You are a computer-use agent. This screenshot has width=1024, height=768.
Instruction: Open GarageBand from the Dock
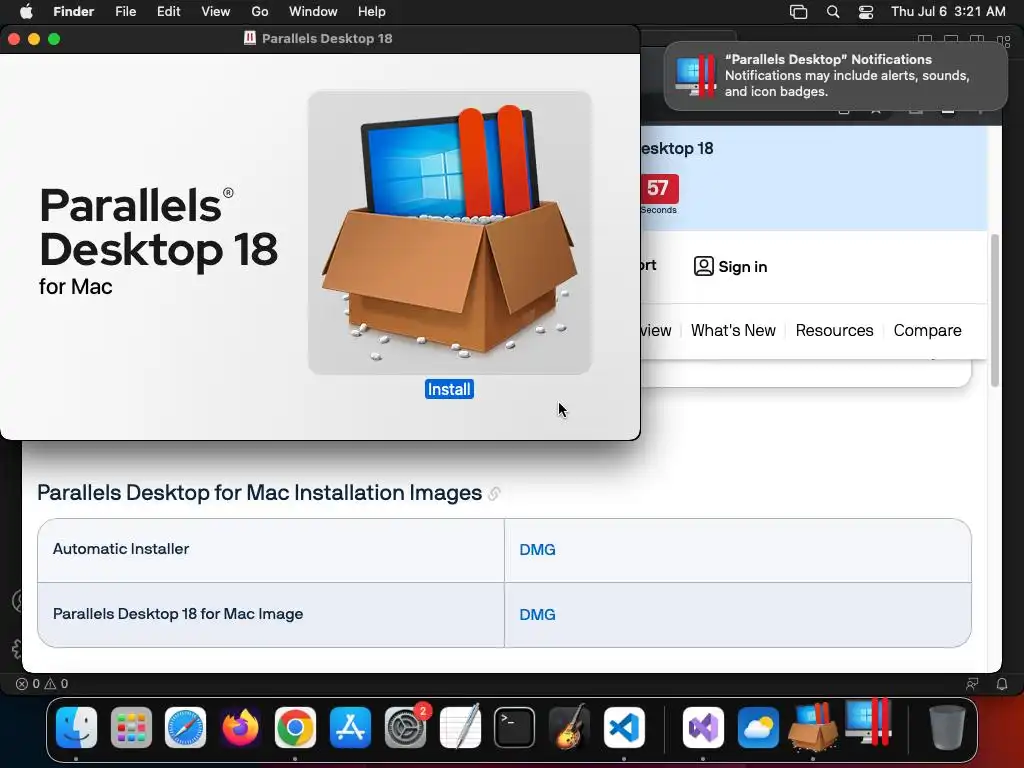569,728
